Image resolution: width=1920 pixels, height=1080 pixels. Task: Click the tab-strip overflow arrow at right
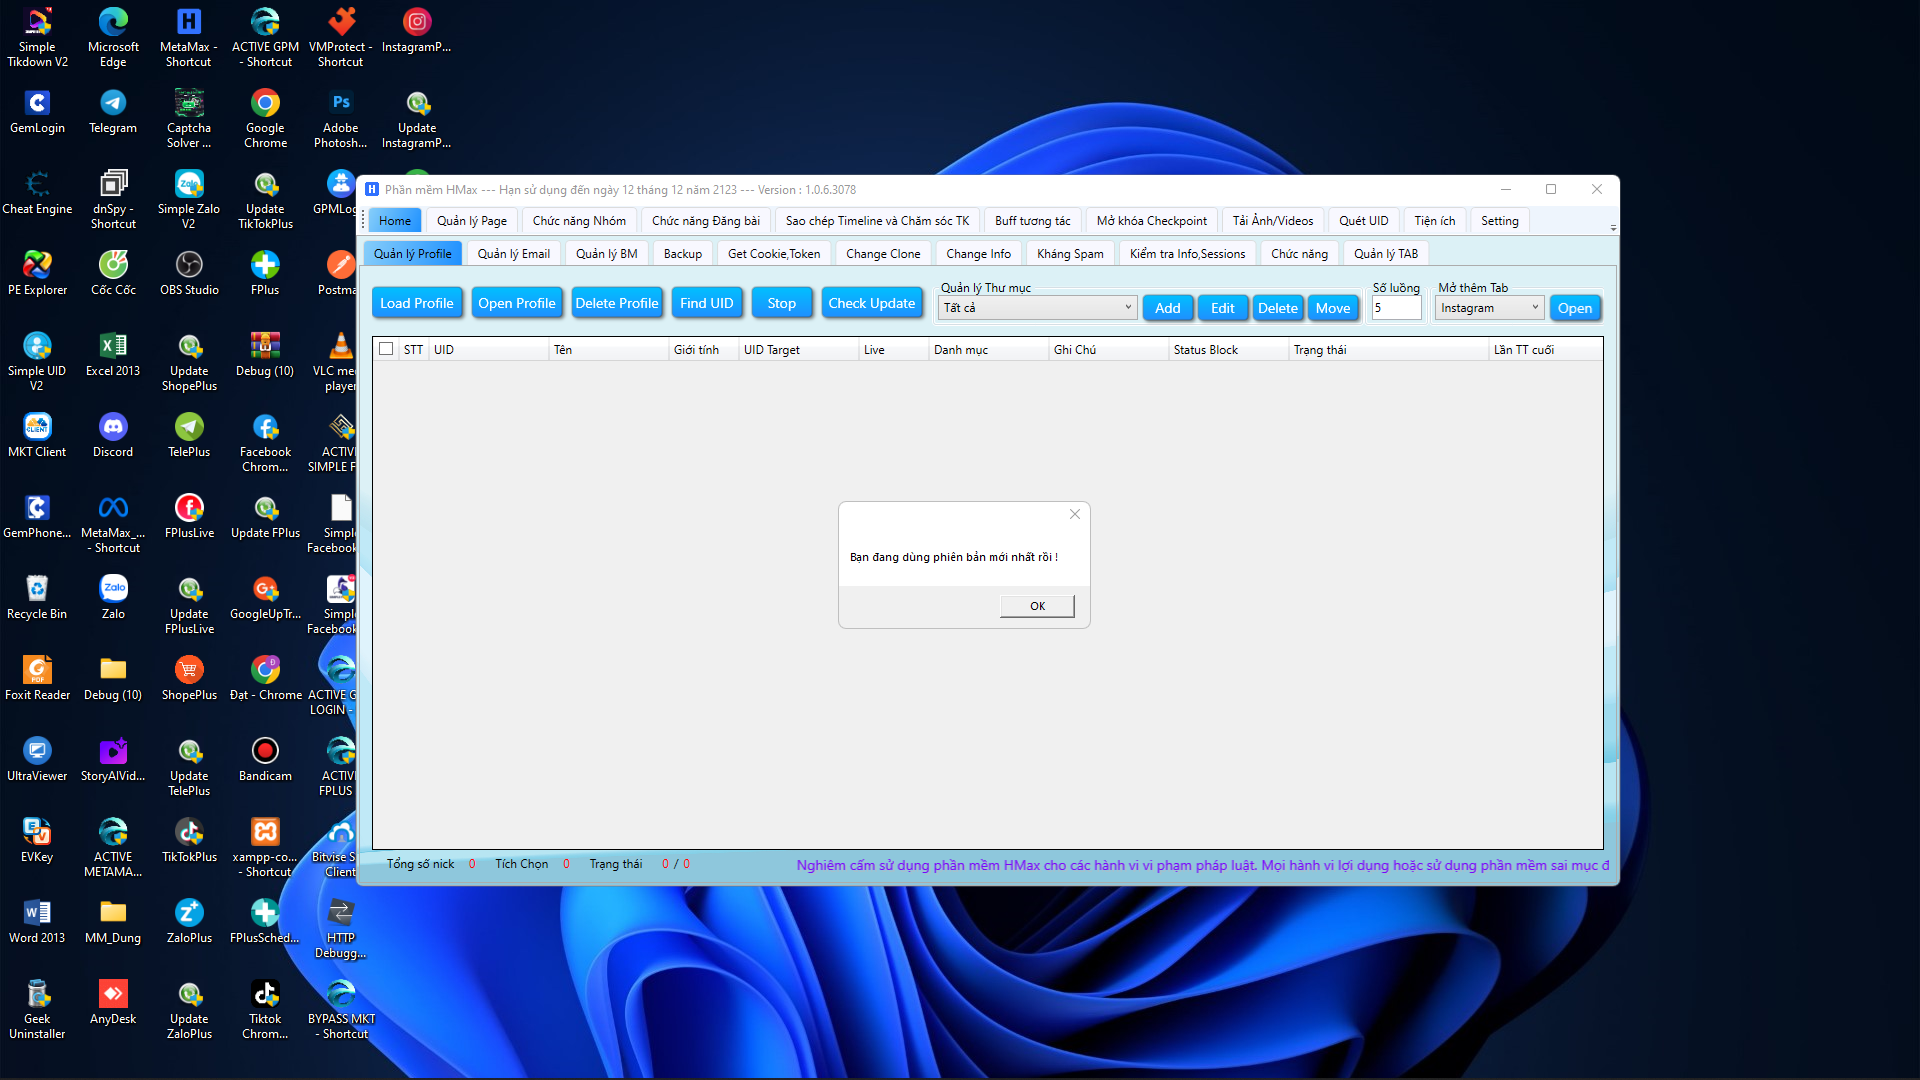point(1613,228)
